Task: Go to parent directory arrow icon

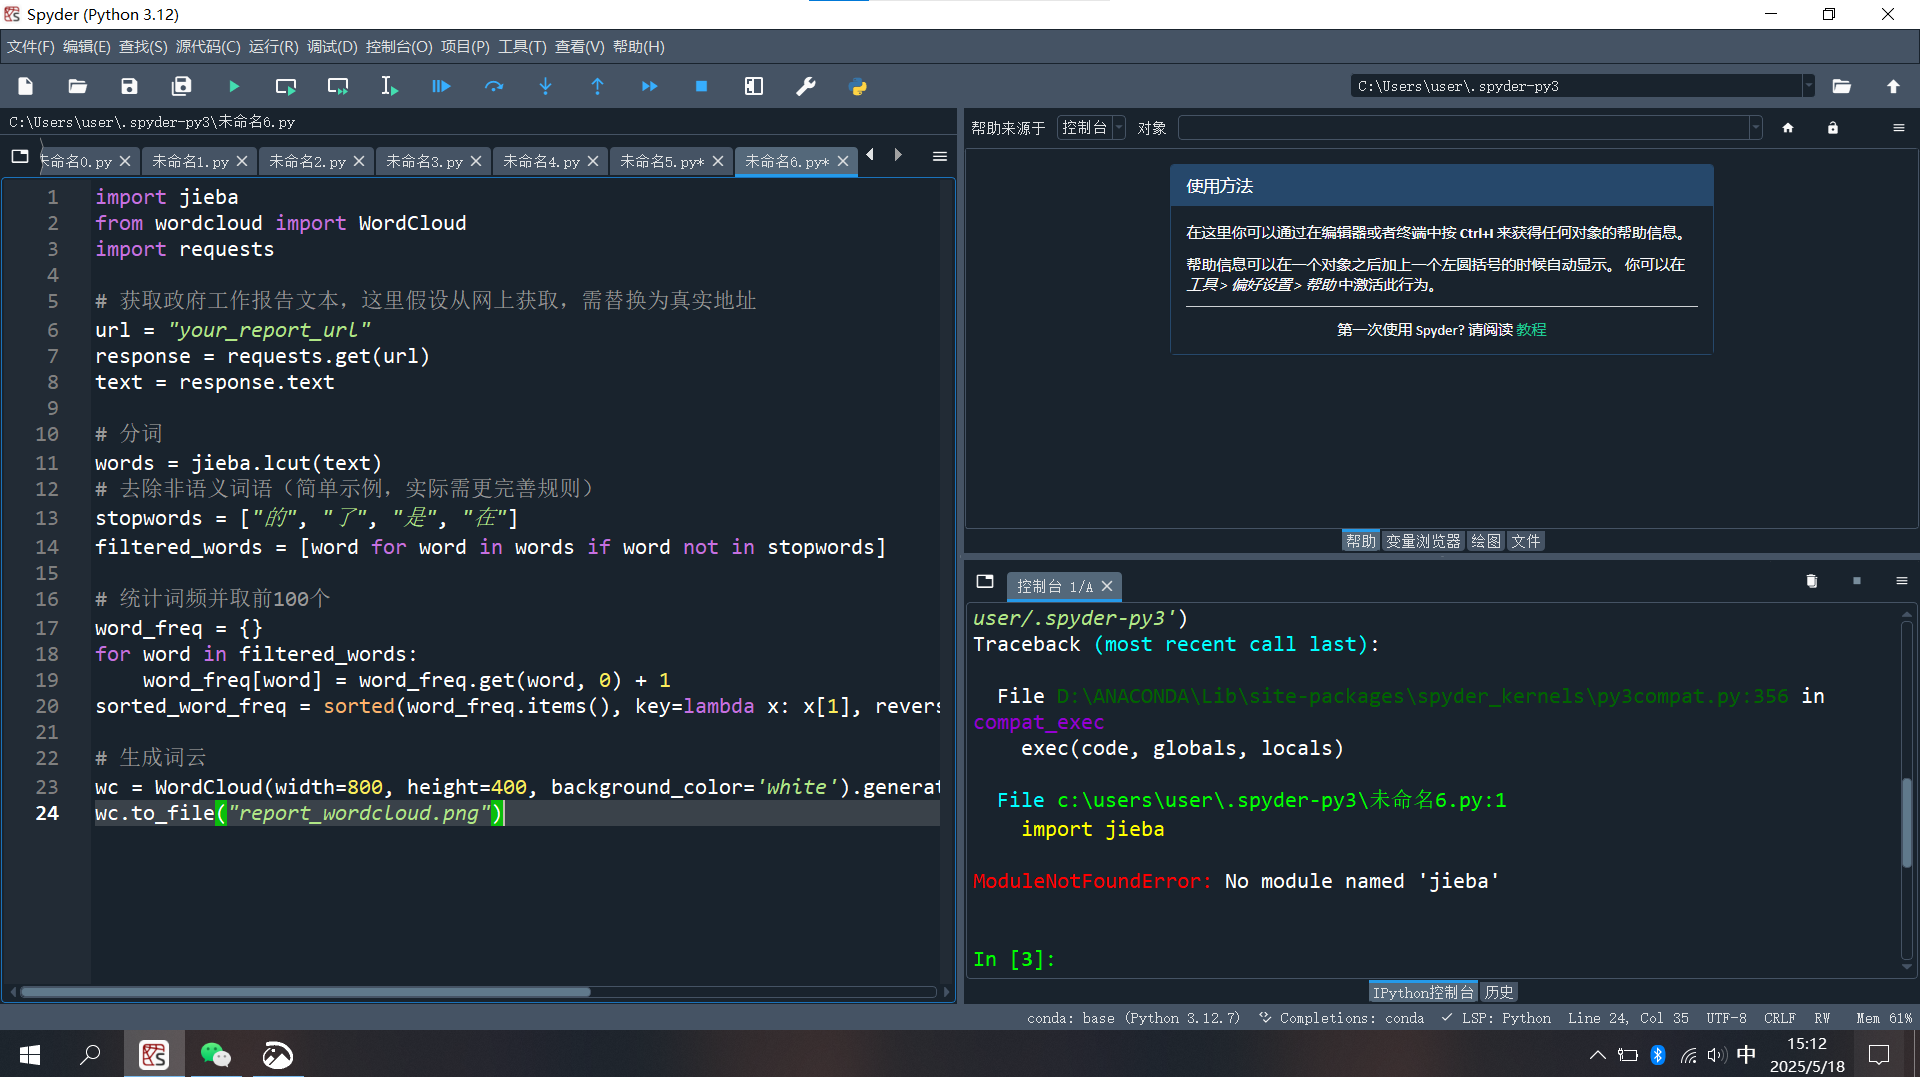Action: pyautogui.click(x=1894, y=87)
